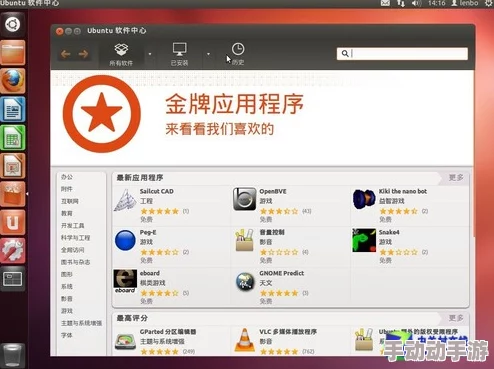Viewport: 494px width, 369px height.
Task: Go forward with the right arrow
Action: pyautogui.click(x=83, y=54)
